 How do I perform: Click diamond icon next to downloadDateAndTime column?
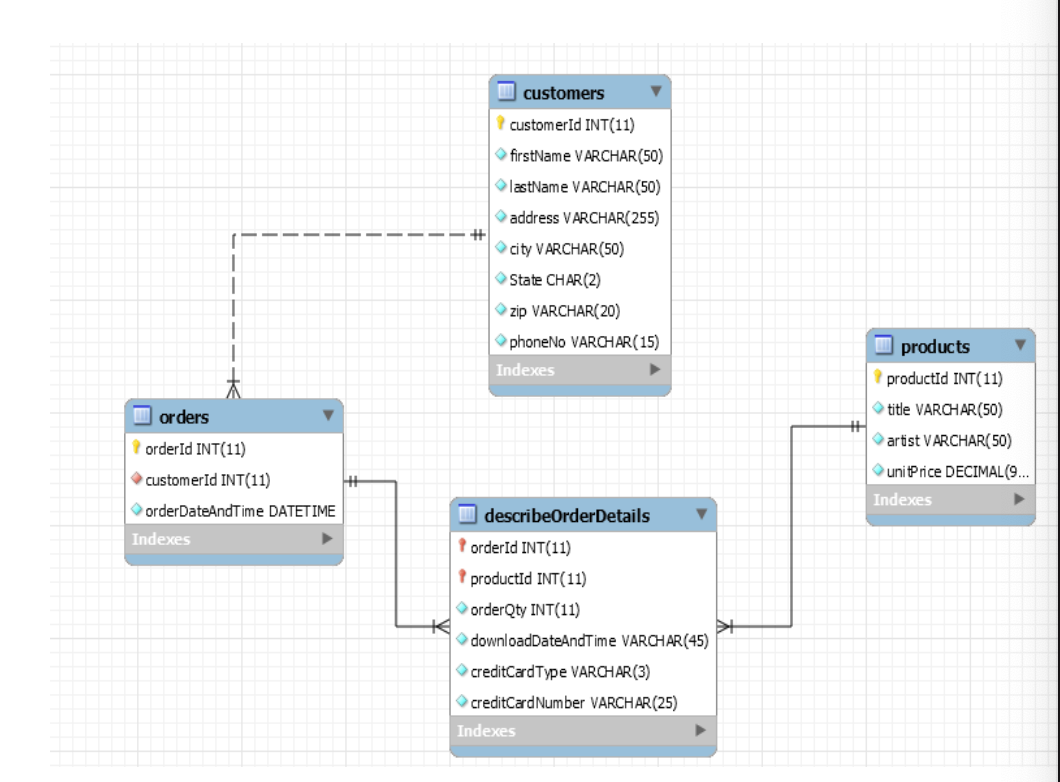pyautogui.click(x=462, y=639)
